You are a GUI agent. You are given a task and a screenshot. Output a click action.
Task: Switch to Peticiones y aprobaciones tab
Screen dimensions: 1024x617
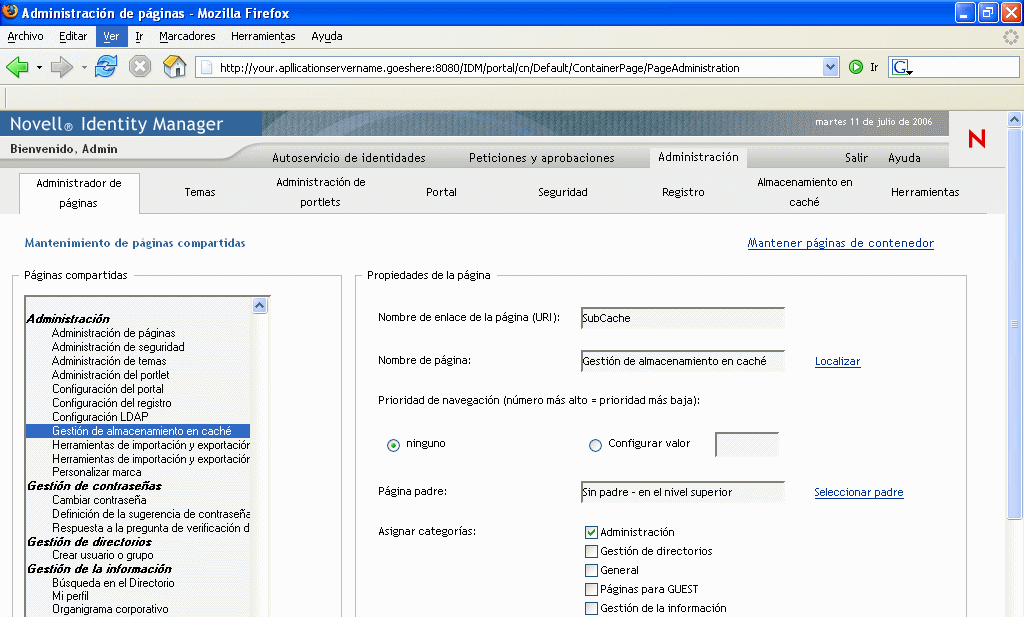pos(541,158)
